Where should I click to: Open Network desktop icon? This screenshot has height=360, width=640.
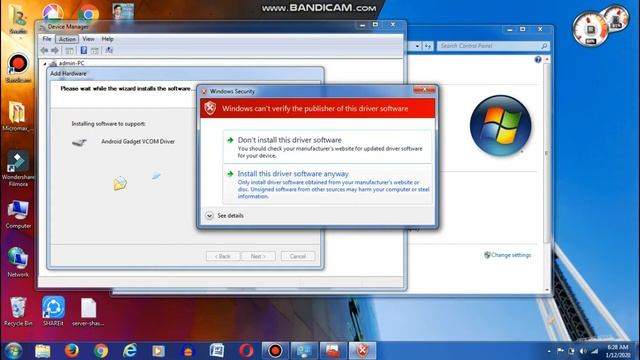click(x=18, y=262)
